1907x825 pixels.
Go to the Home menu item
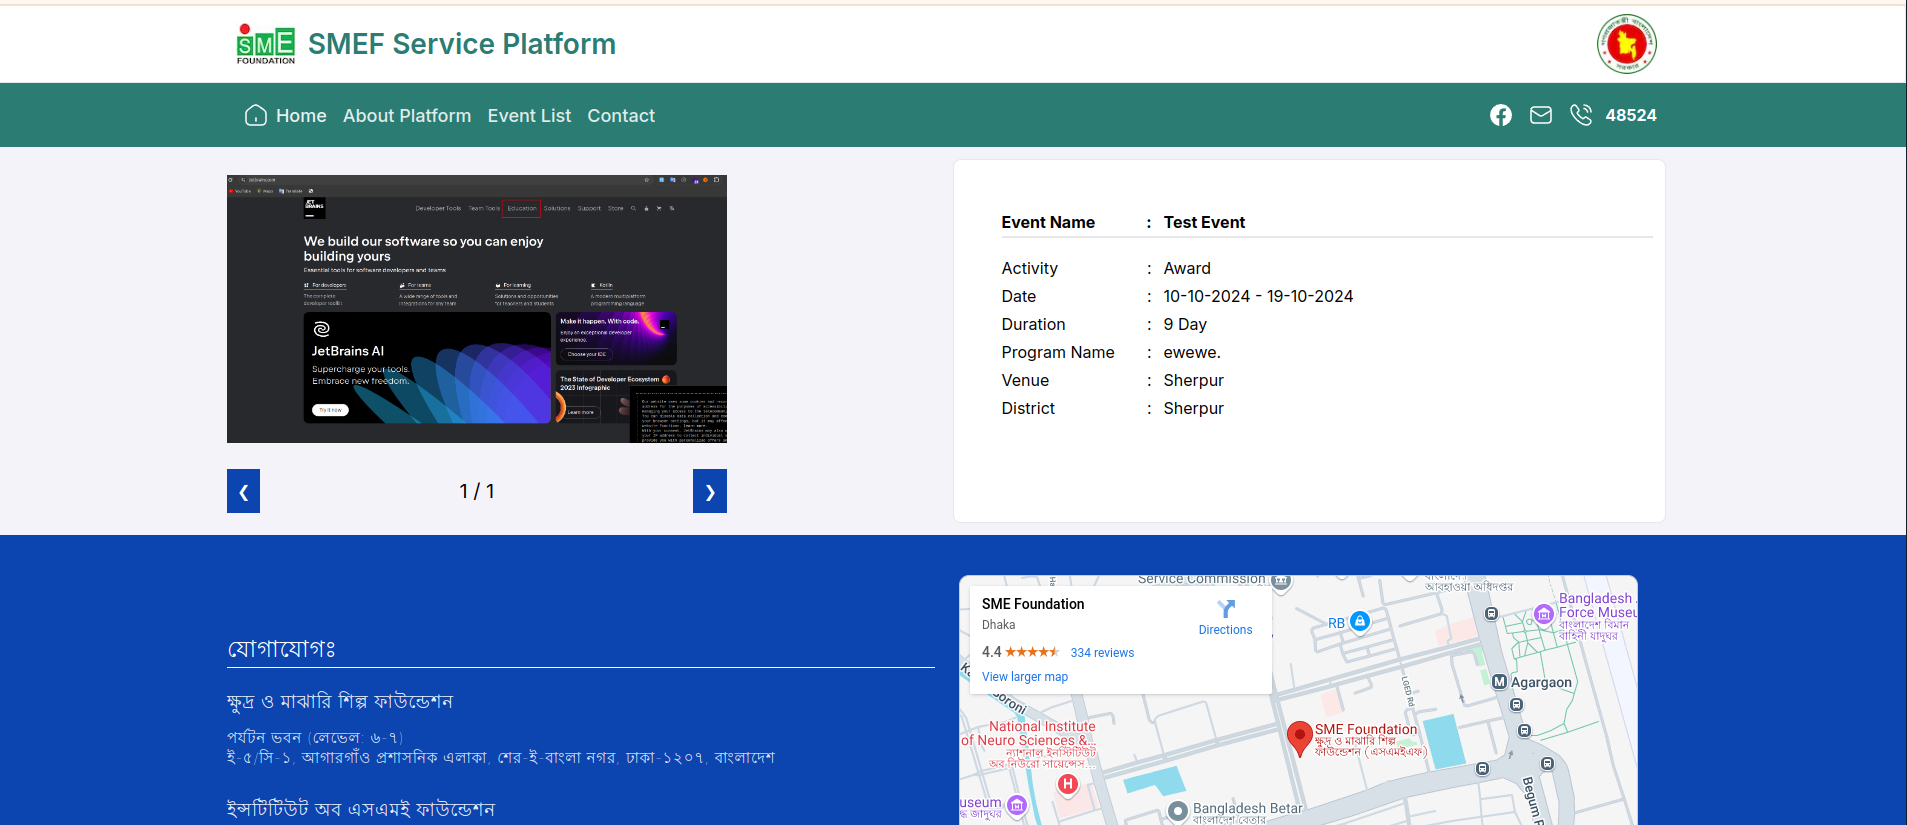click(301, 116)
